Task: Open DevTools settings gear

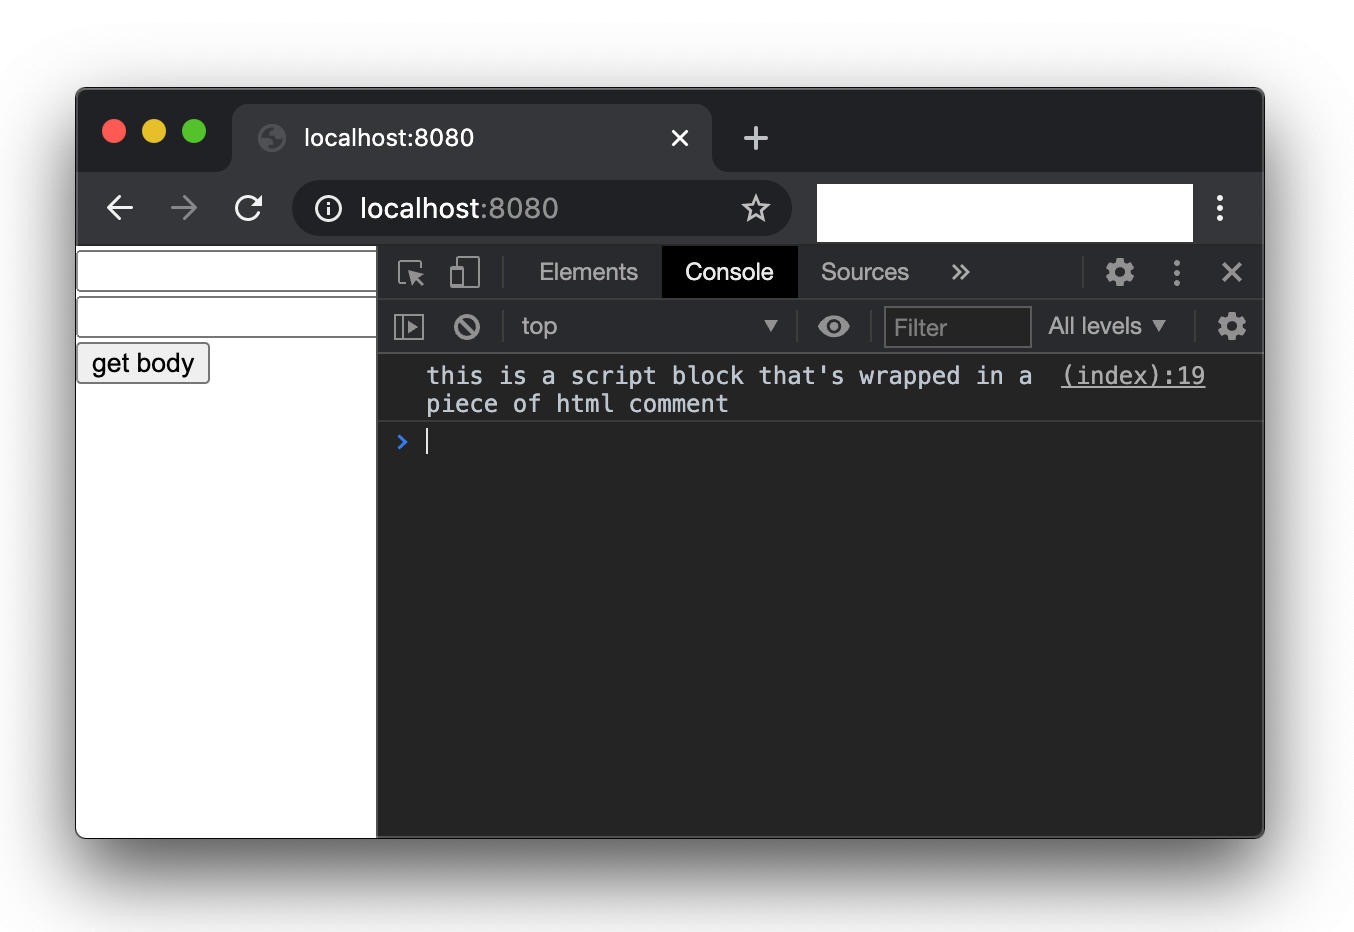Action: 1120,272
